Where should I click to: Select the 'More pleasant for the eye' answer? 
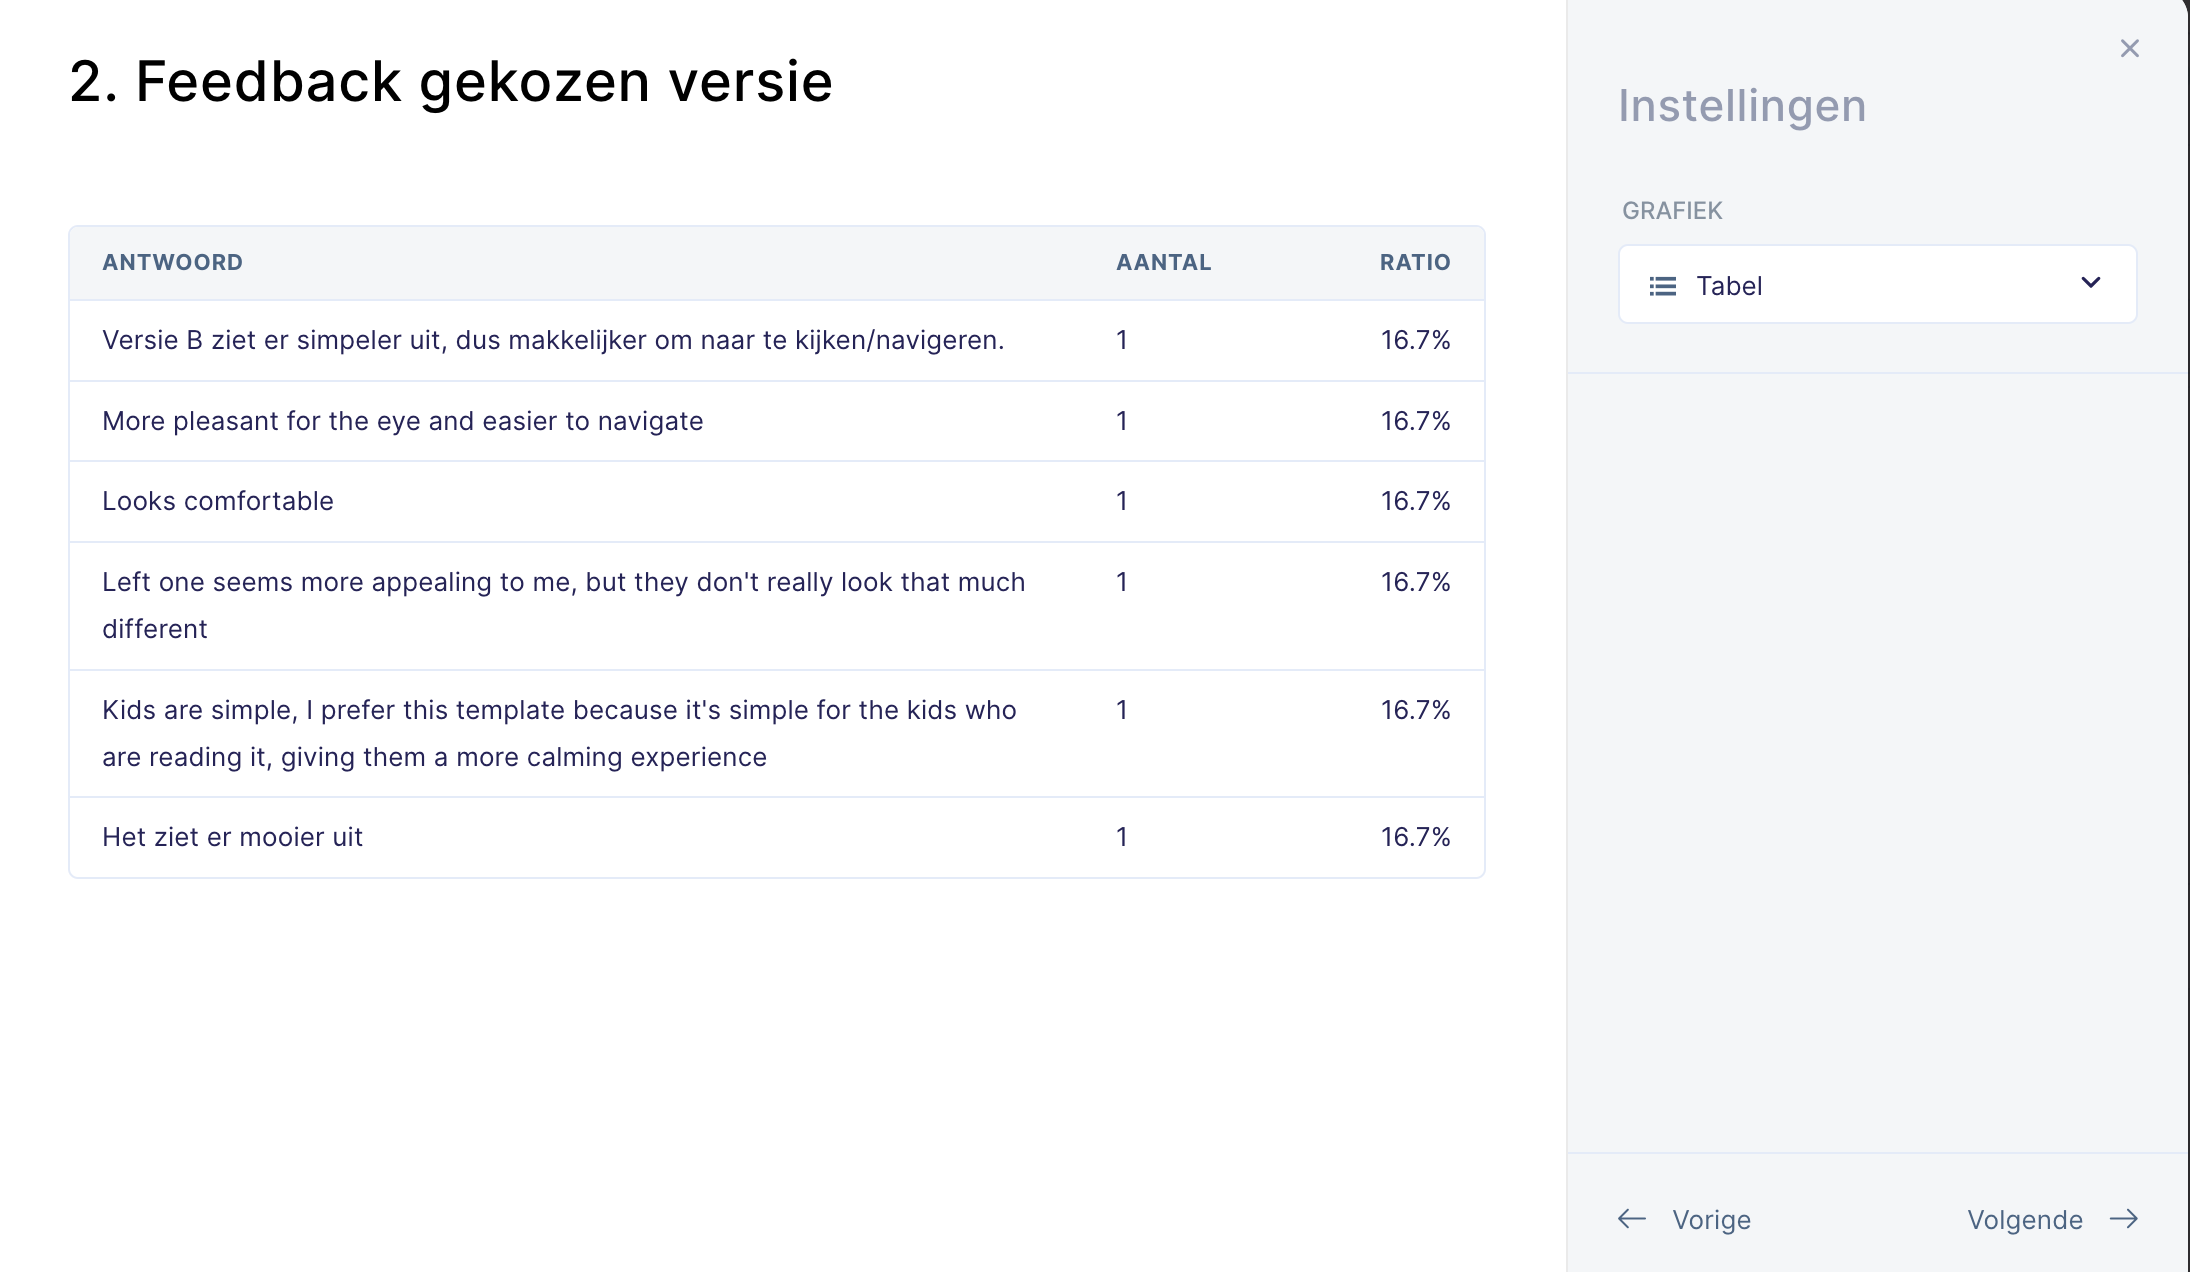(x=403, y=421)
